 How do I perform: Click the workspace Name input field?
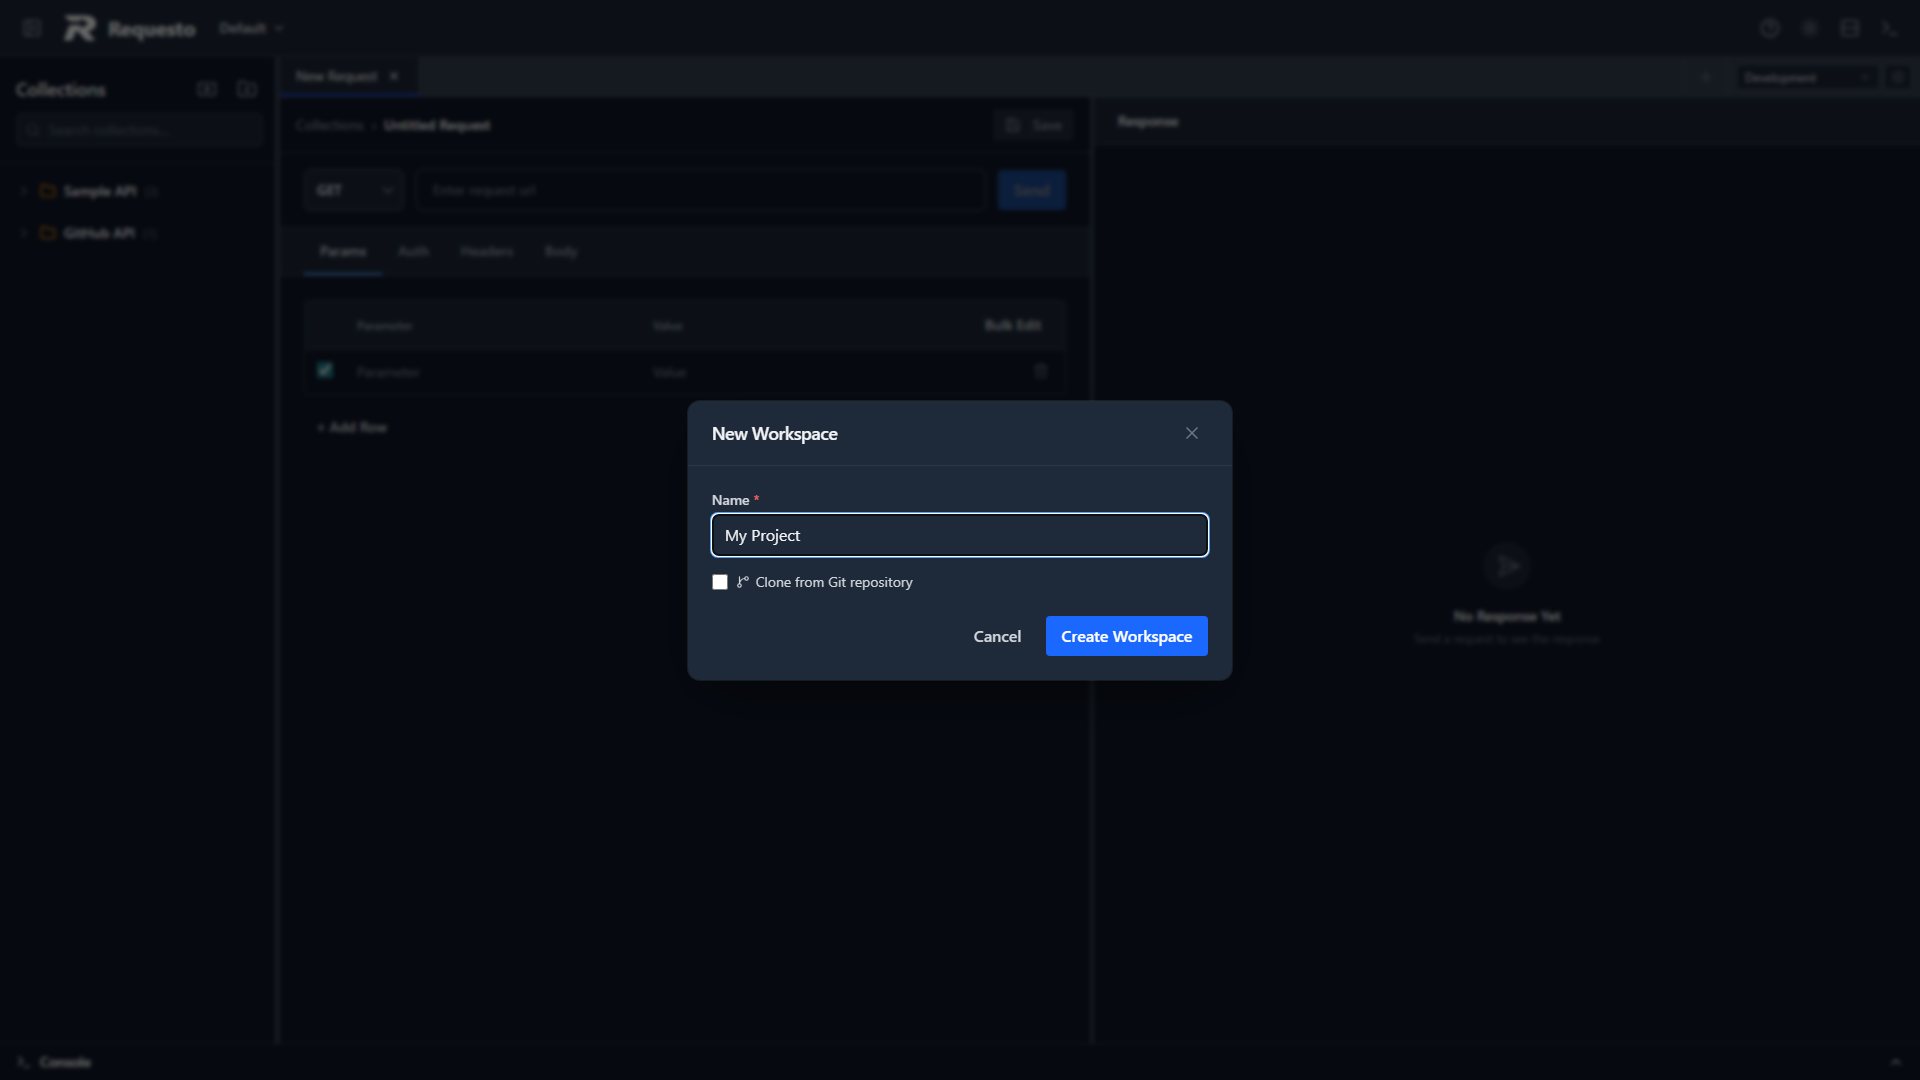coord(959,535)
